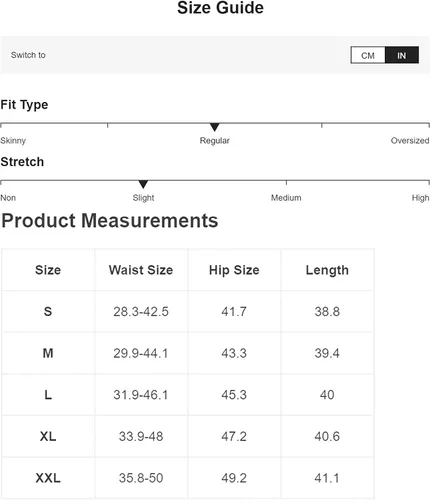Screen dimensions: 430x500
Task: Click the Size column header
Action: coord(48,270)
